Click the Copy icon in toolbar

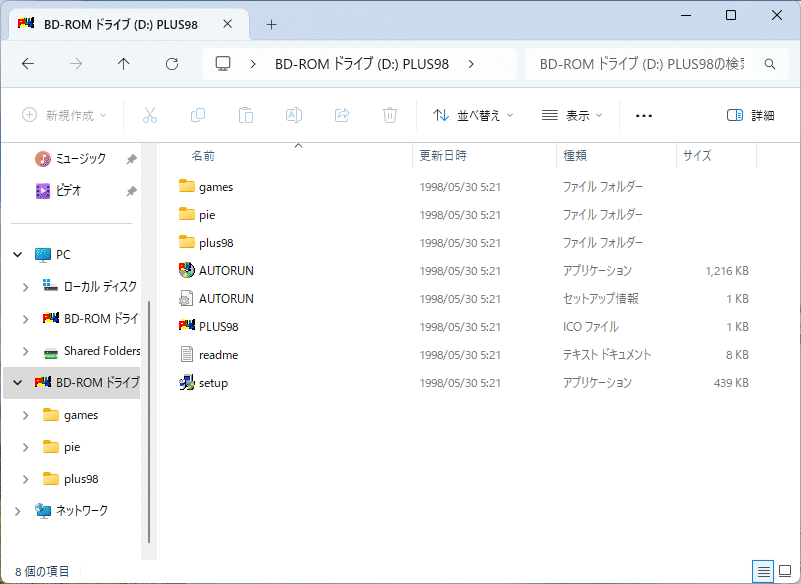pos(198,115)
